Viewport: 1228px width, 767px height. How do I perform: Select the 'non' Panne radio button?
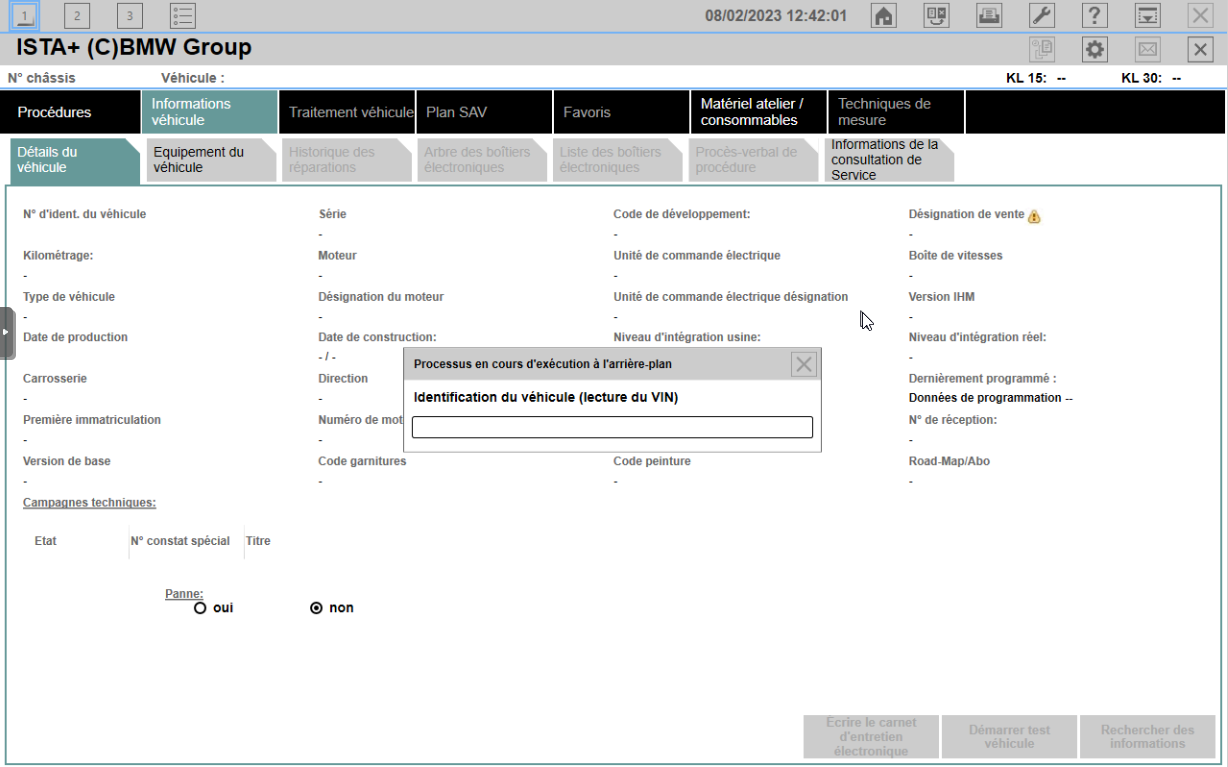tap(316, 608)
